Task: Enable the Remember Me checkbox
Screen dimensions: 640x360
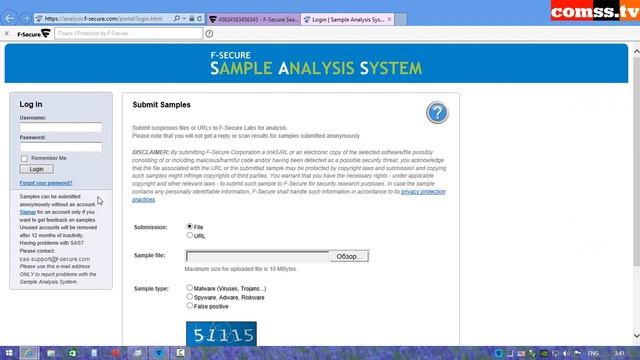Action: 24,158
